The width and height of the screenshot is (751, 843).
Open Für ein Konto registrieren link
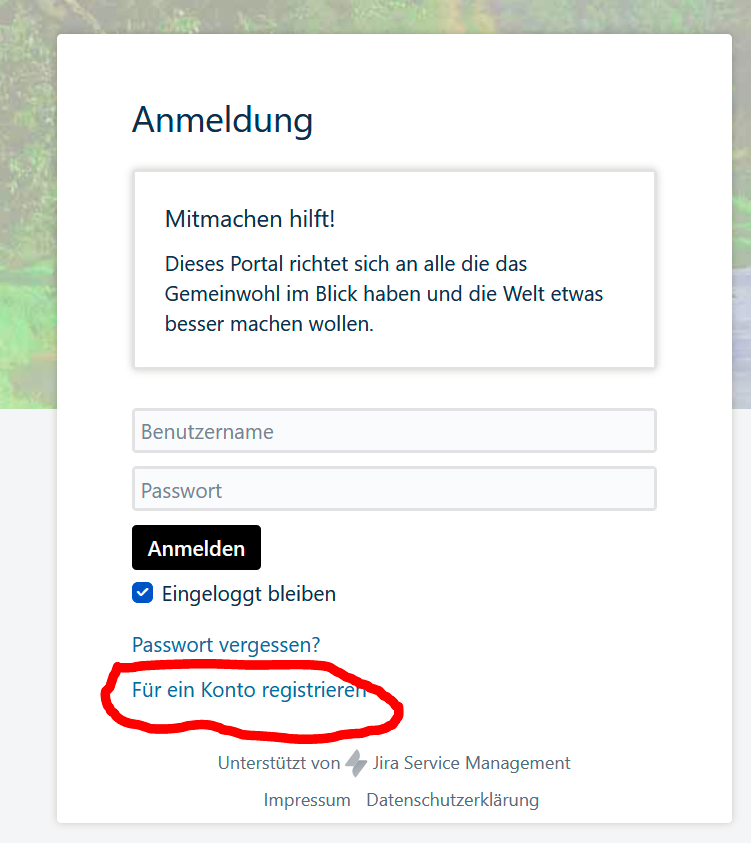[249, 690]
